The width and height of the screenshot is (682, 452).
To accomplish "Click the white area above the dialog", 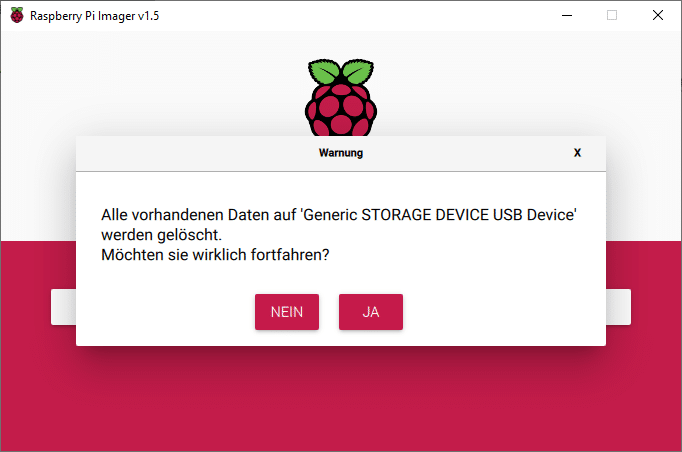I will point(150,90).
